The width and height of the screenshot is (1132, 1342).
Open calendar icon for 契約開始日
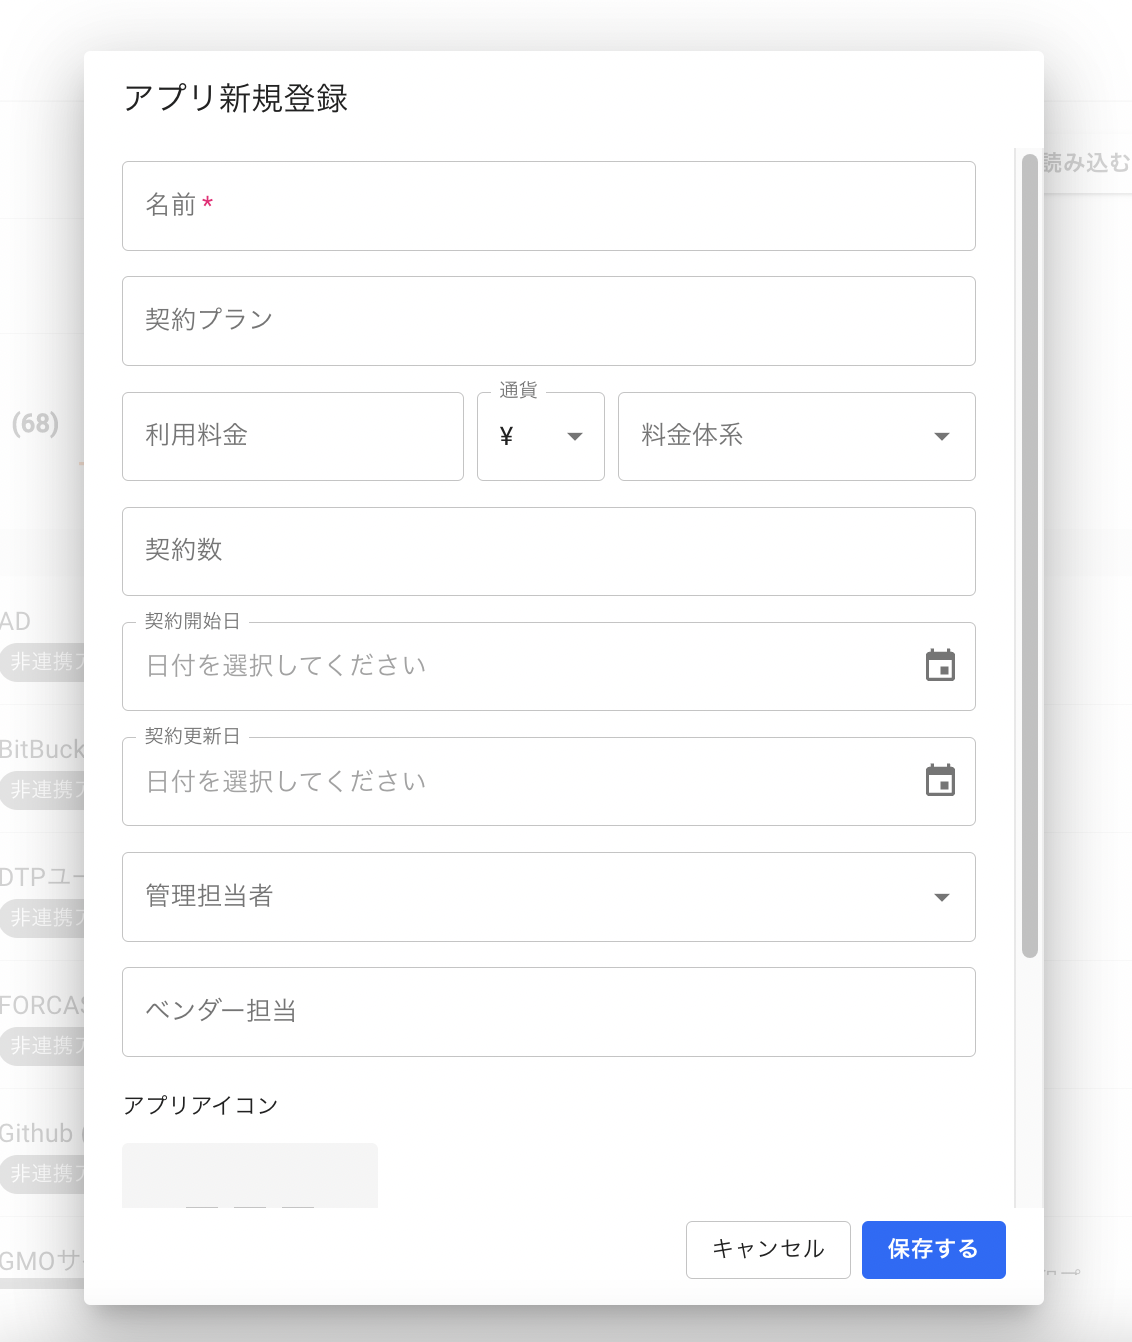pyautogui.click(x=940, y=666)
